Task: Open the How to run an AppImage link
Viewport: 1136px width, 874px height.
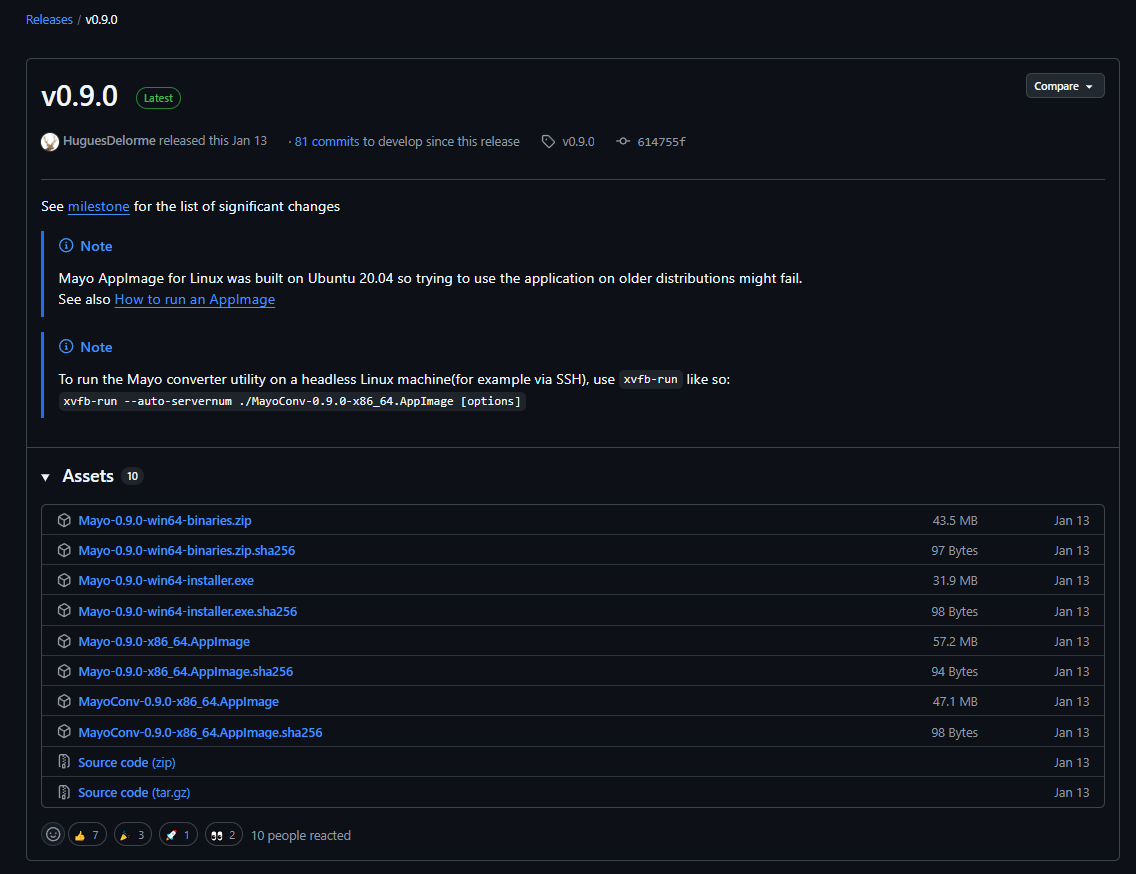Action: tap(195, 299)
